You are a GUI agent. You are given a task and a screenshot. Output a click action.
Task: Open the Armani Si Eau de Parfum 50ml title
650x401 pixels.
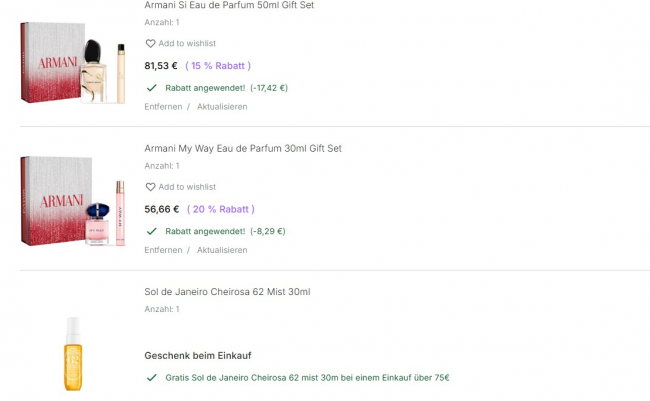pyautogui.click(x=229, y=5)
